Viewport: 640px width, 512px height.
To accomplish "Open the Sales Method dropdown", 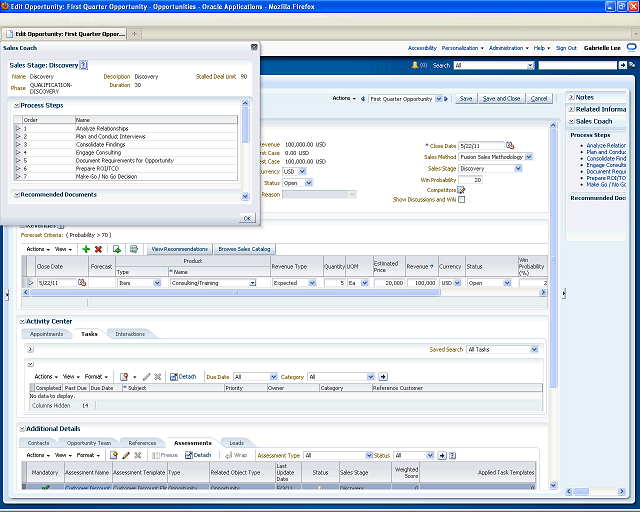I will click(x=529, y=157).
